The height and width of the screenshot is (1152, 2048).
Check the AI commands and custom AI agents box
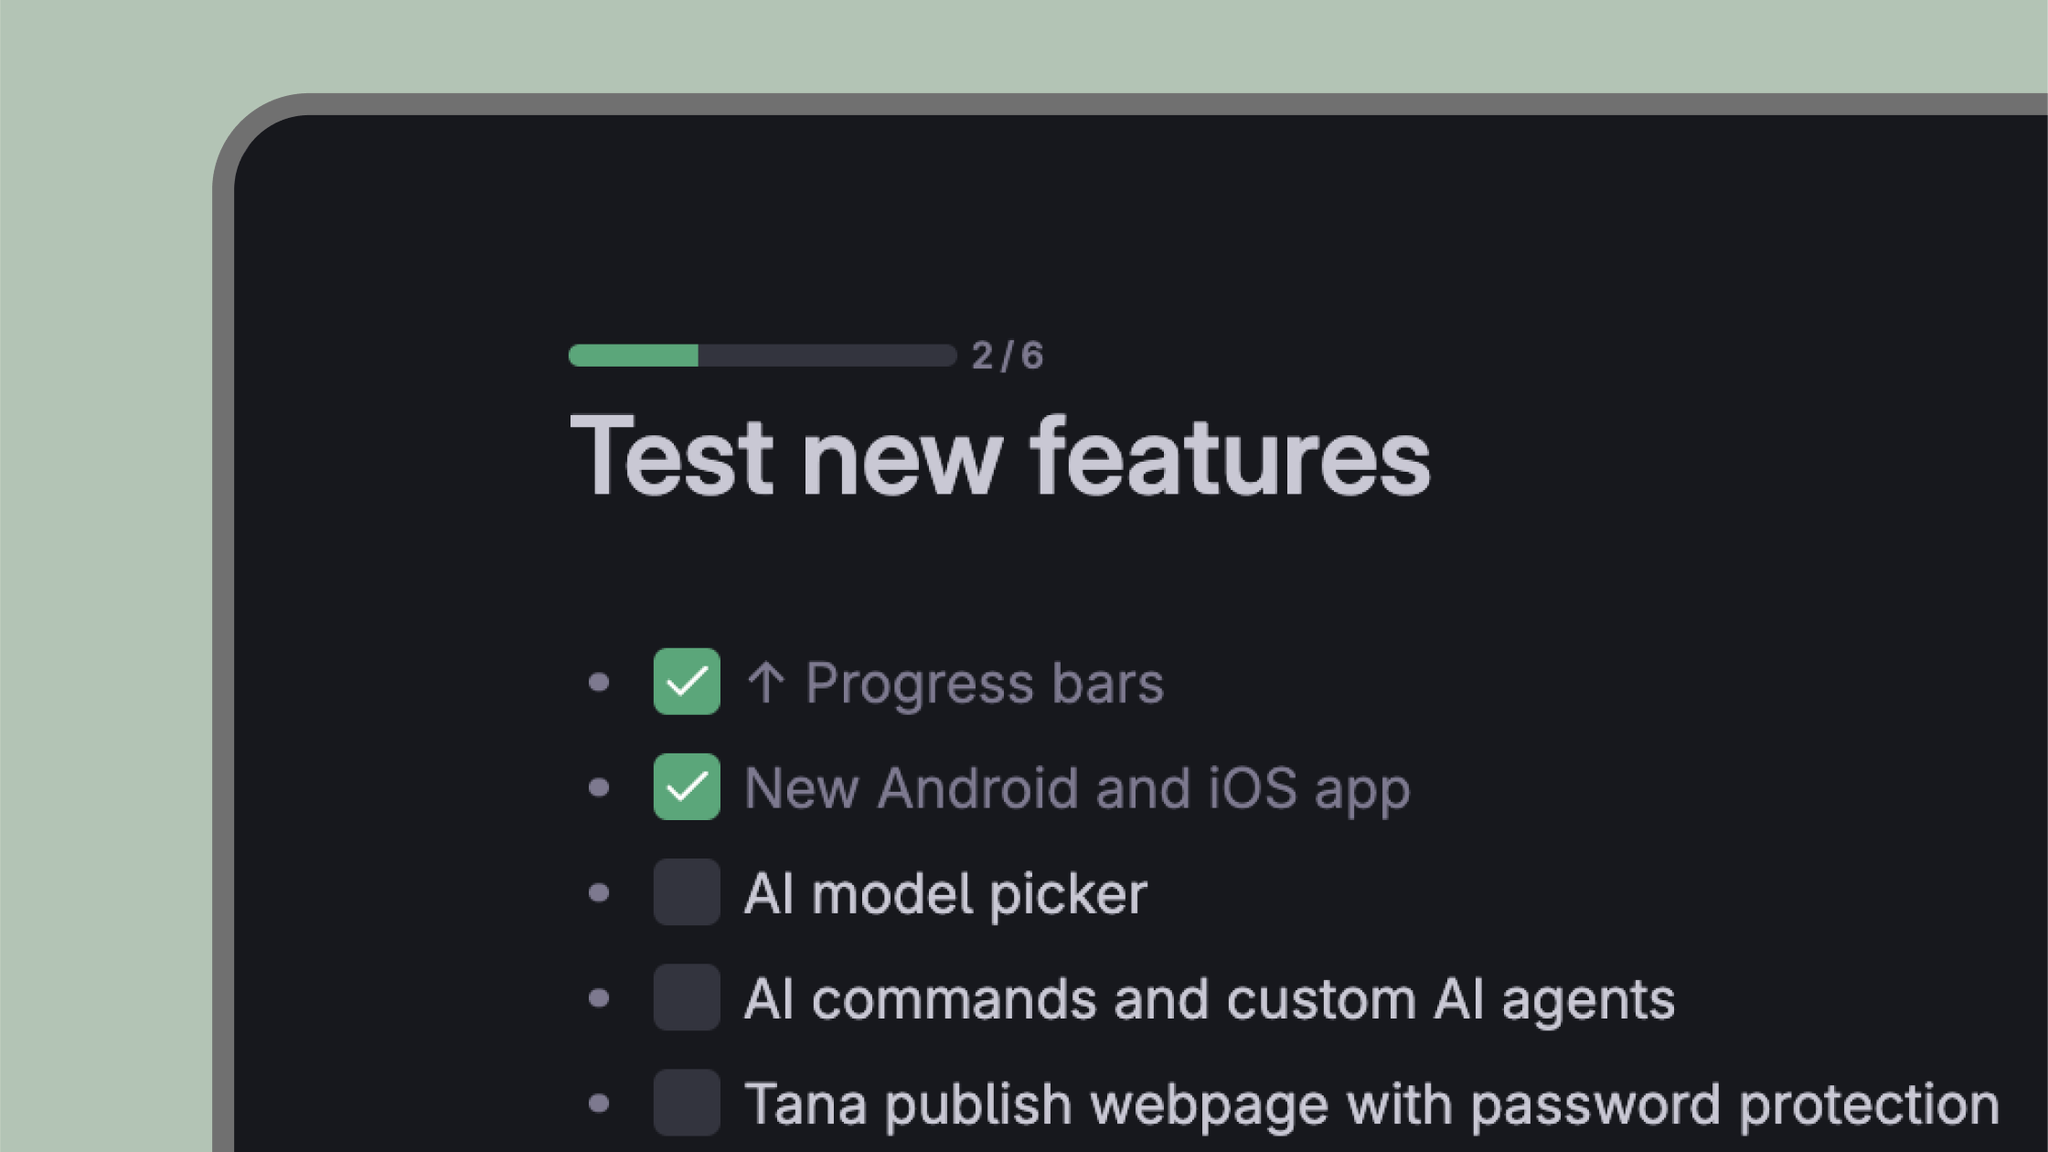(x=686, y=999)
